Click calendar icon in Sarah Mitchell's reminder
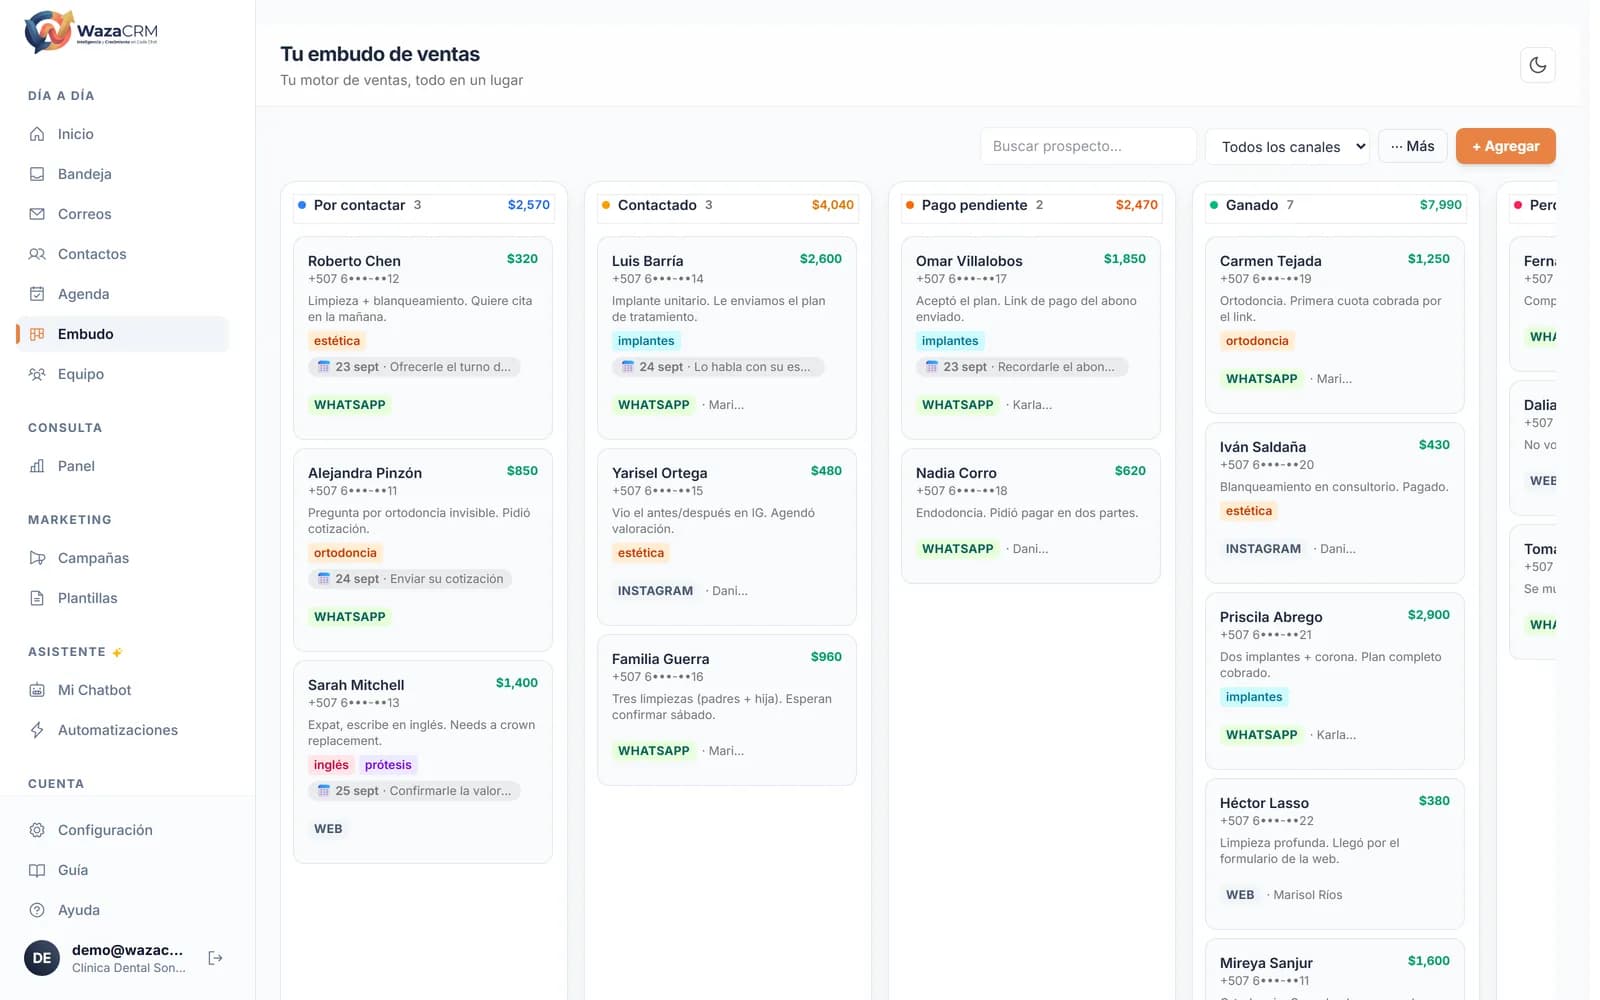The image size is (1600, 1000). coord(324,791)
